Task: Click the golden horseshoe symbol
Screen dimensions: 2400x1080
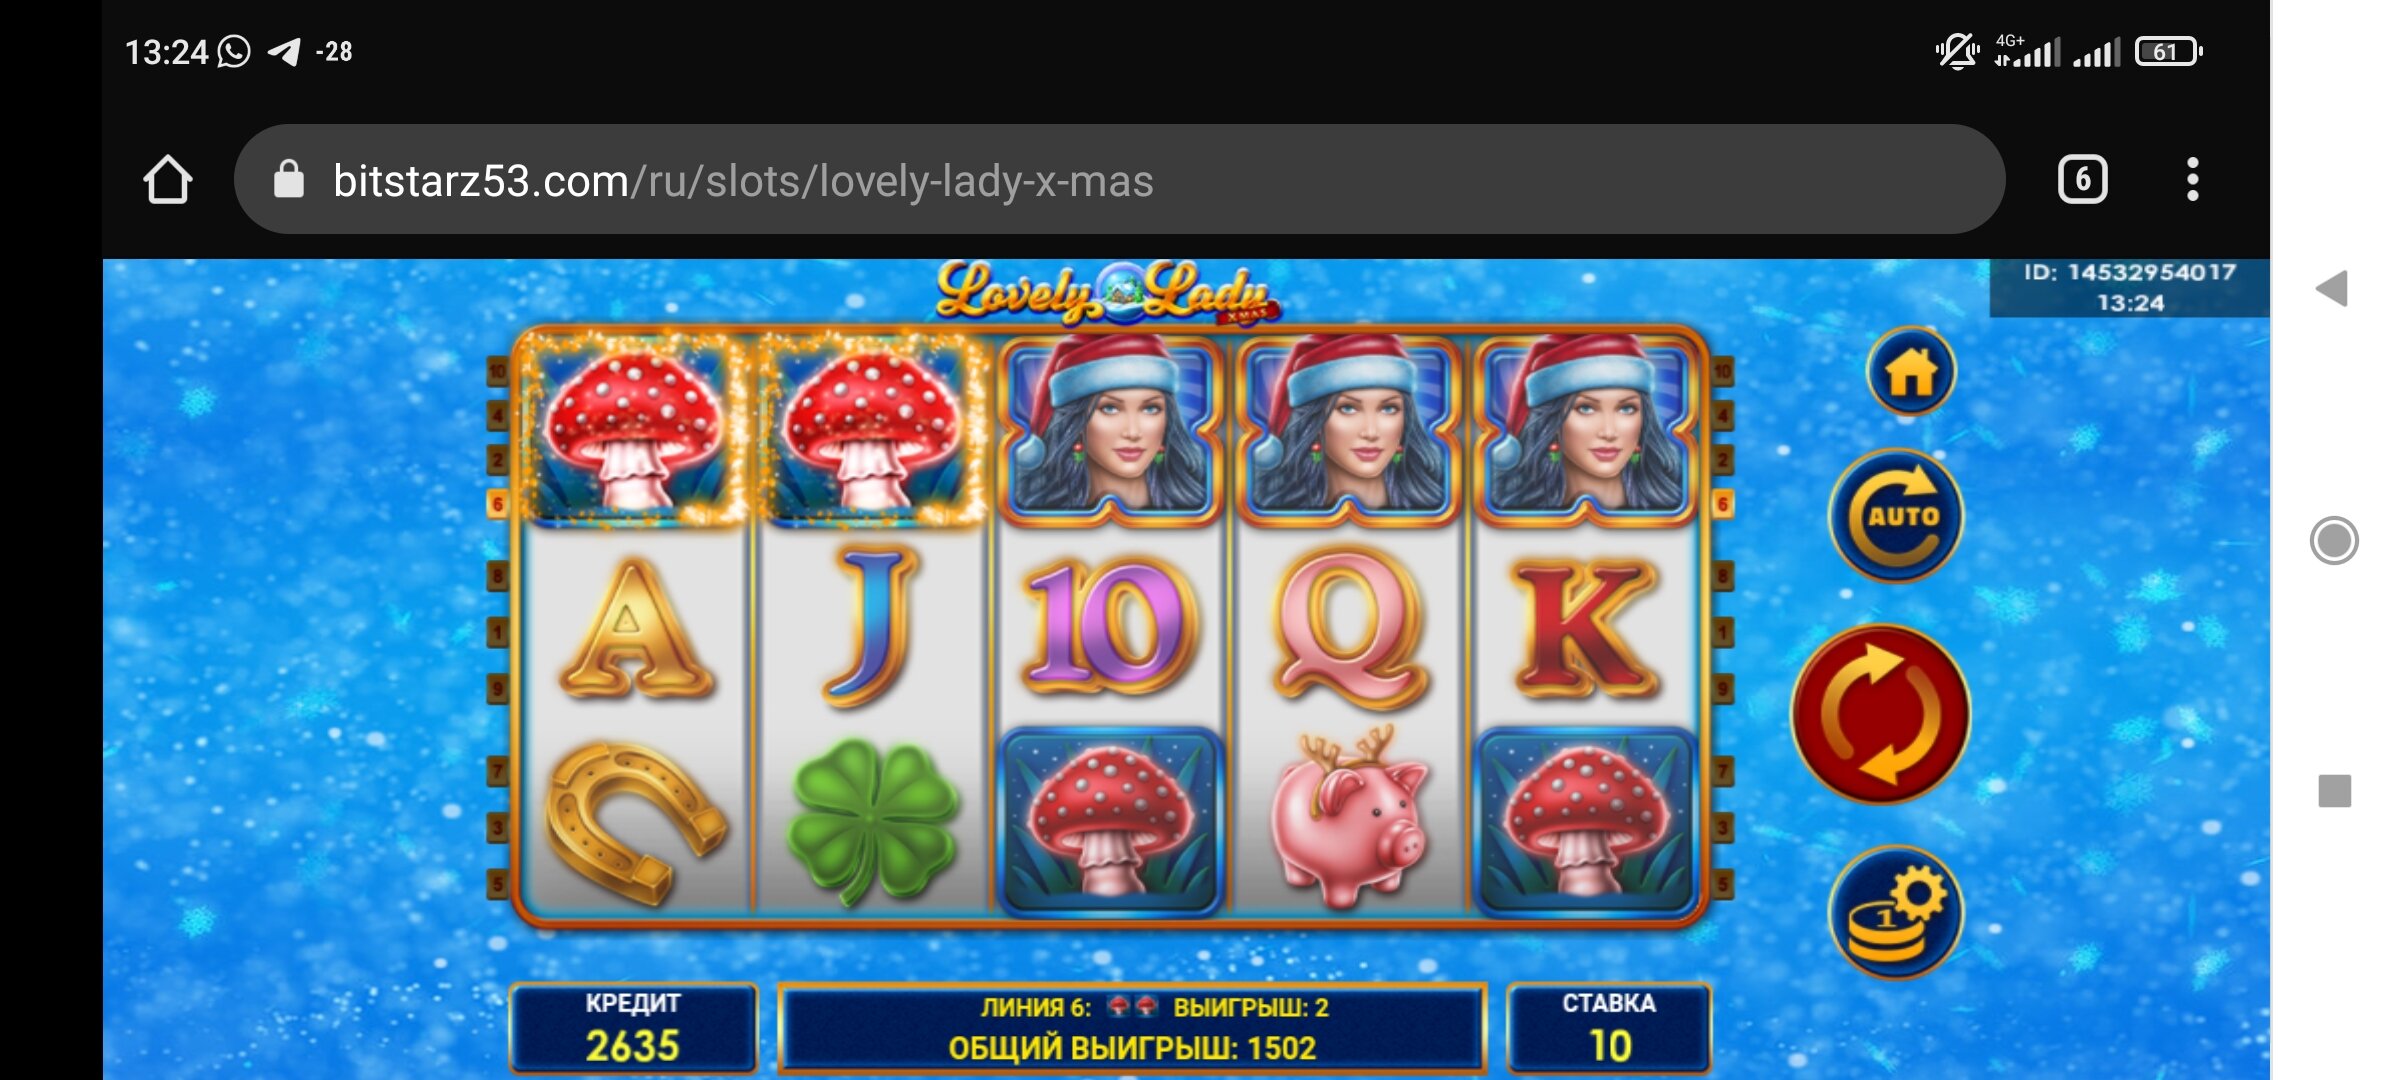Action: coord(636,822)
